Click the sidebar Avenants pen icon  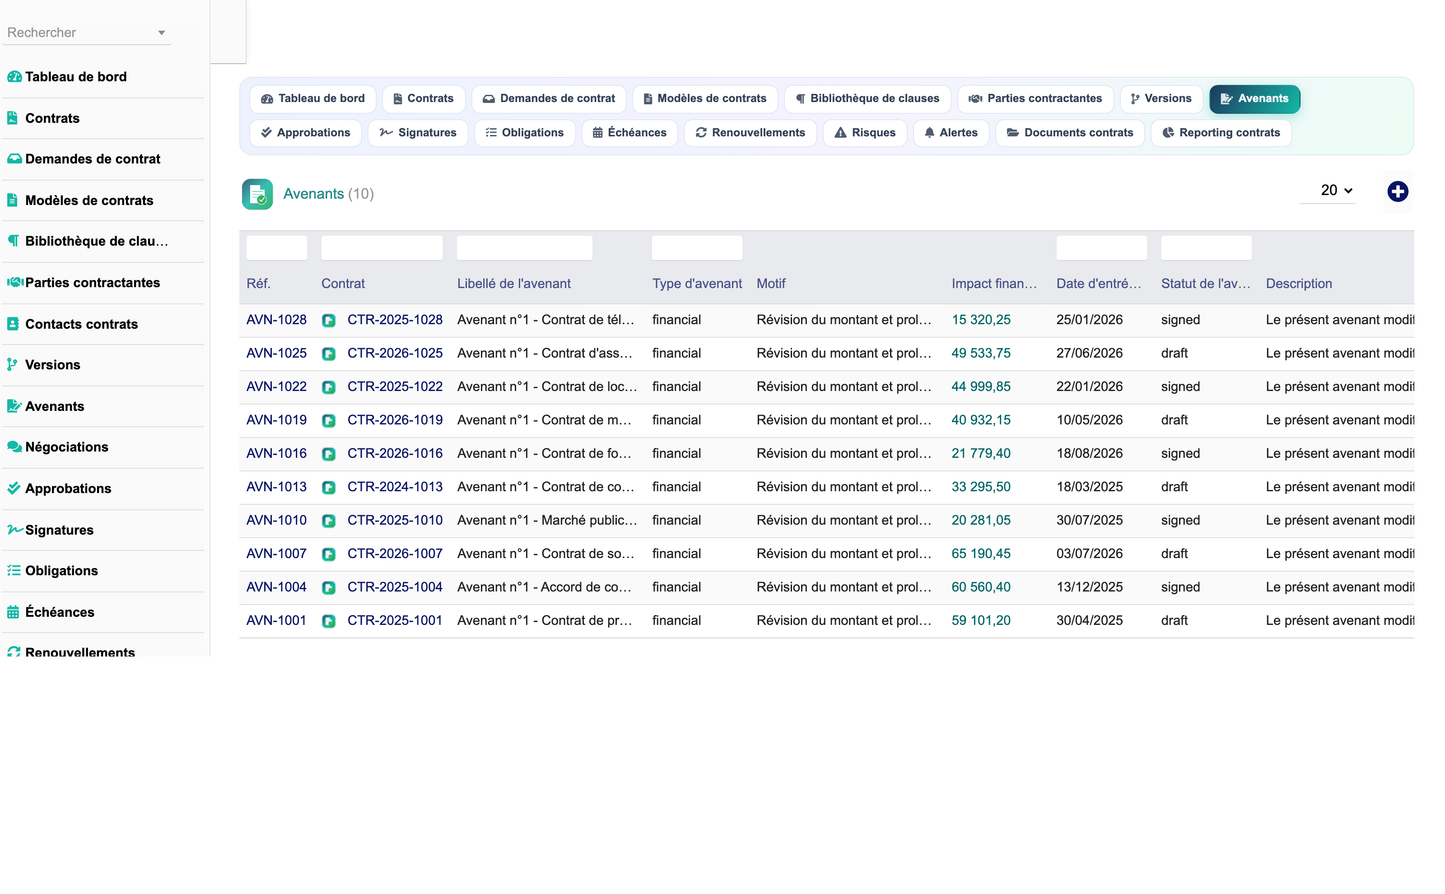(14, 406)
